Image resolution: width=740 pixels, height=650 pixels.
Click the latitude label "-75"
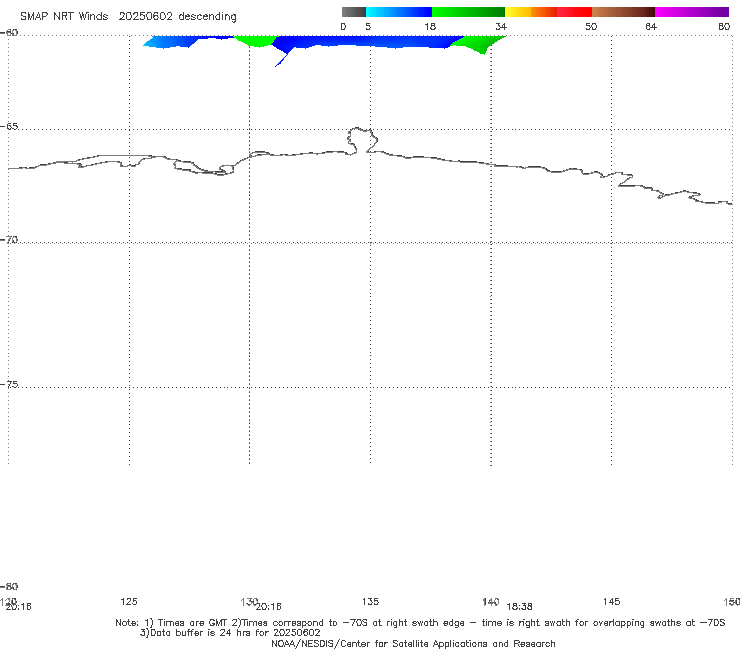[9, 385]
